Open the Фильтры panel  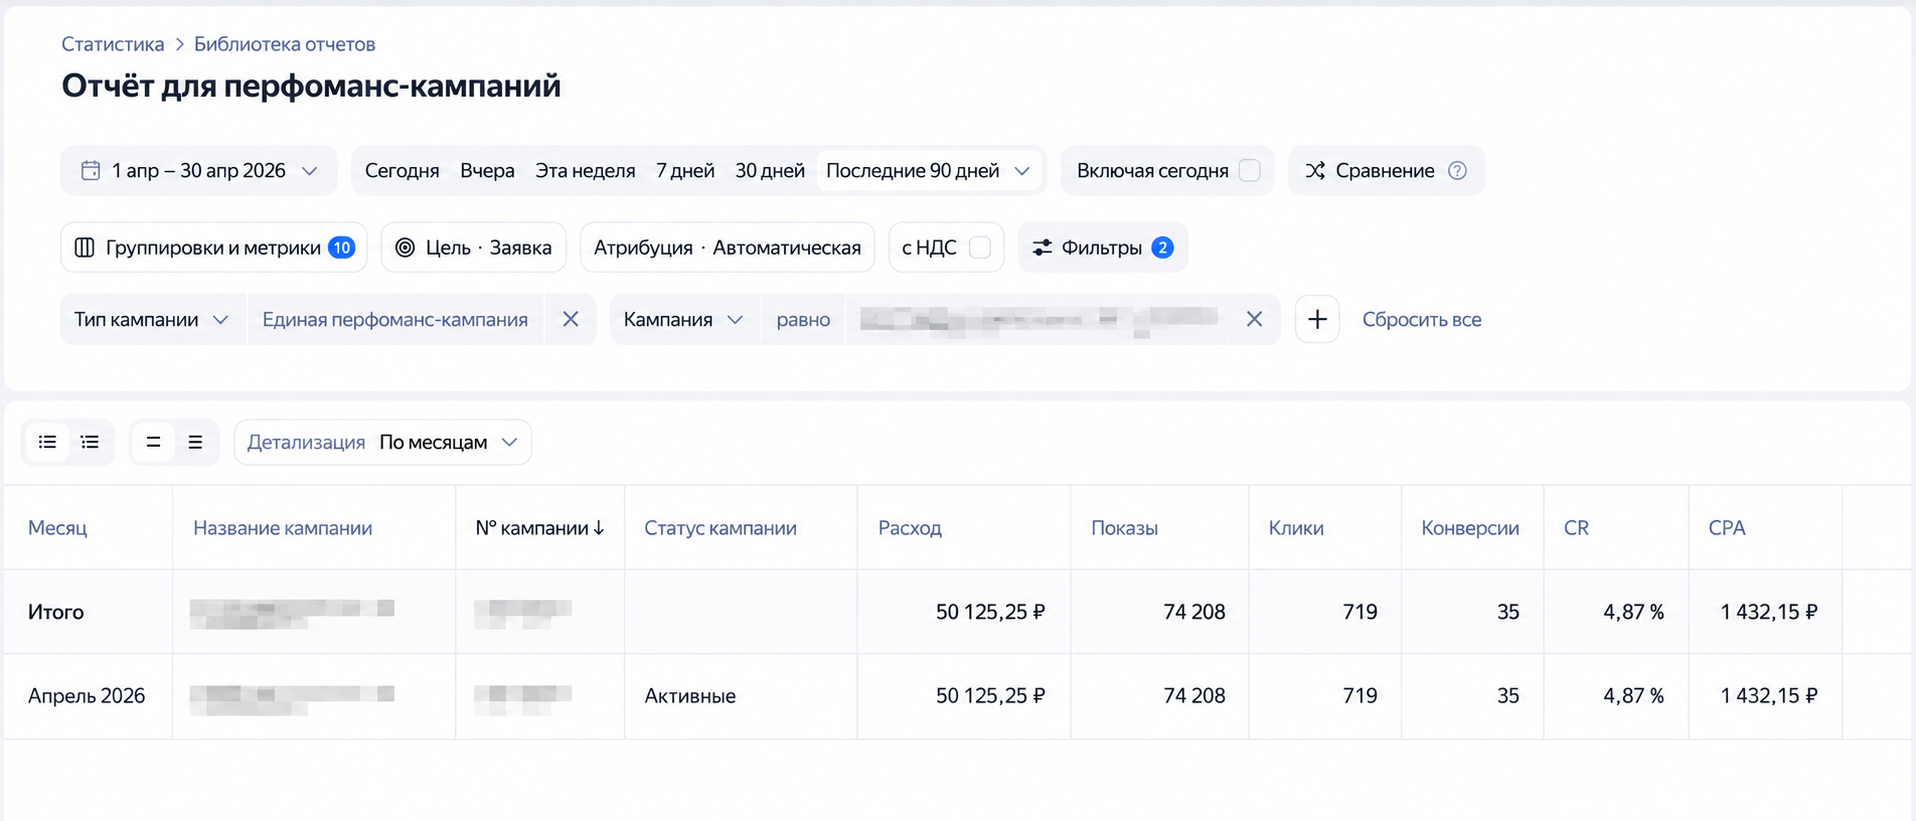click(x=1103, y=247)
